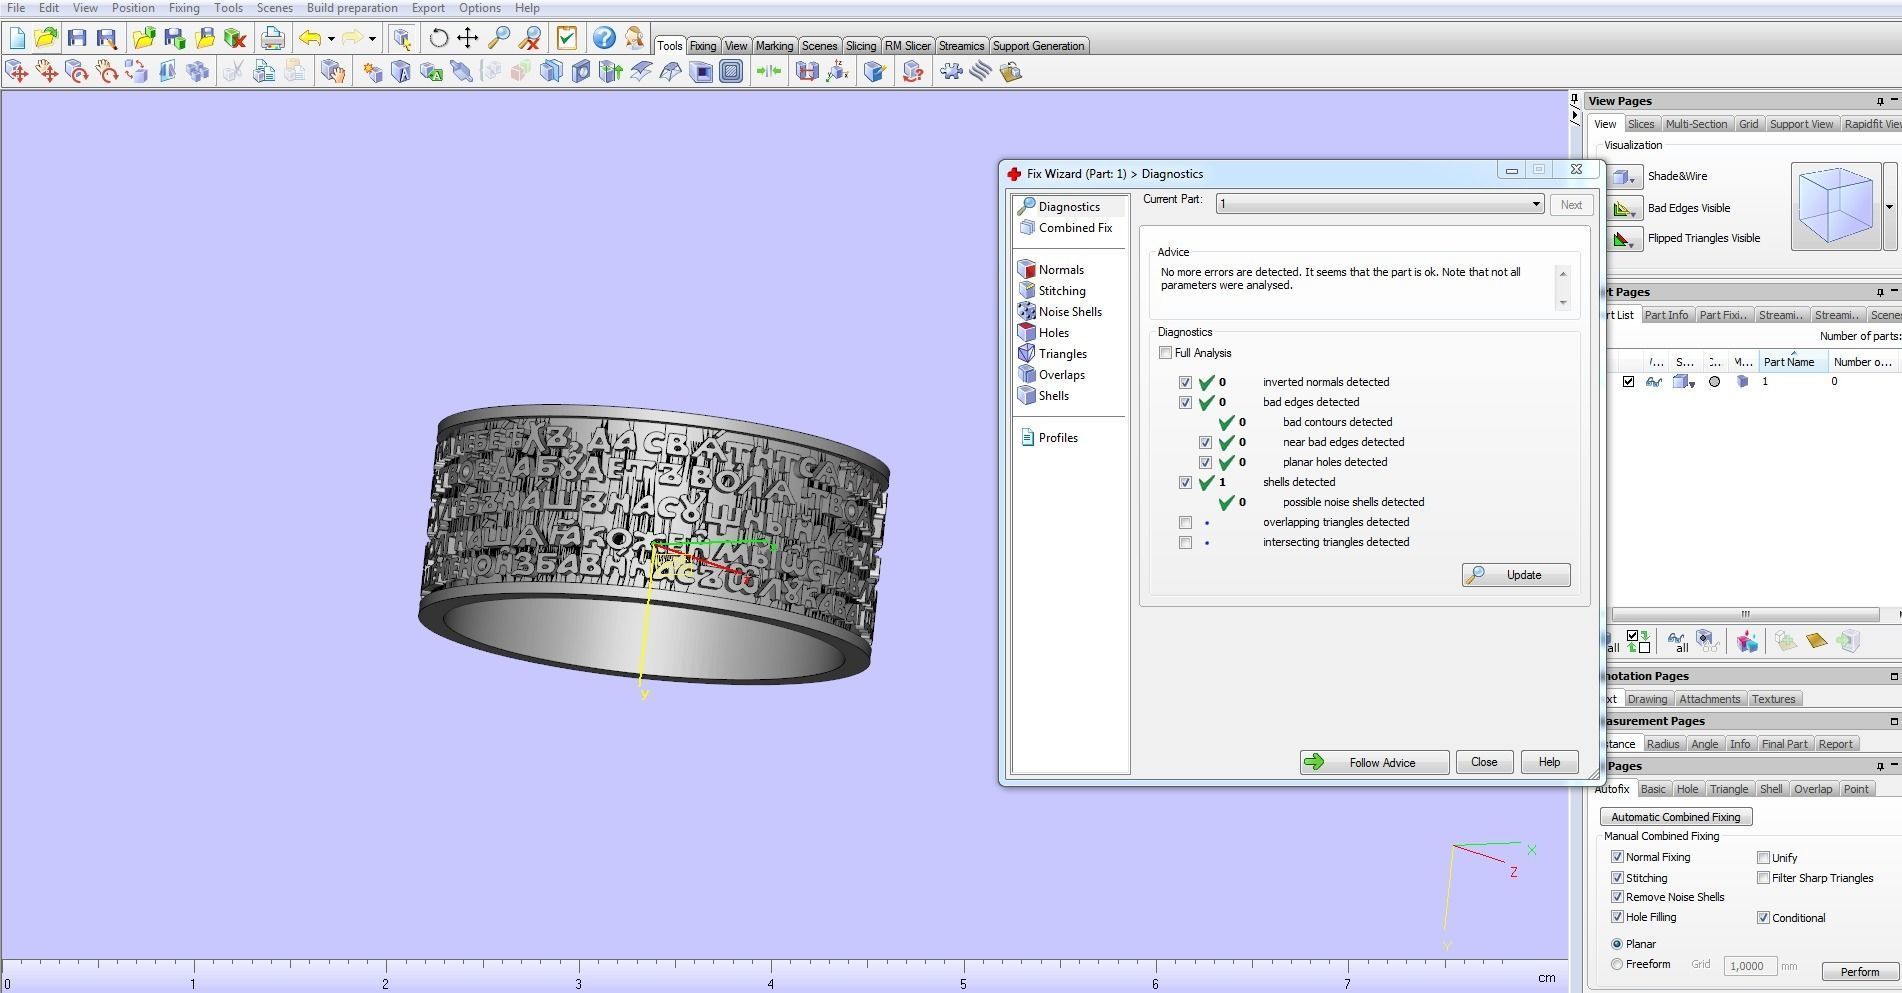
Task: Enable the intersecting triangles detected checkbox
Action: coord(1185,542)
